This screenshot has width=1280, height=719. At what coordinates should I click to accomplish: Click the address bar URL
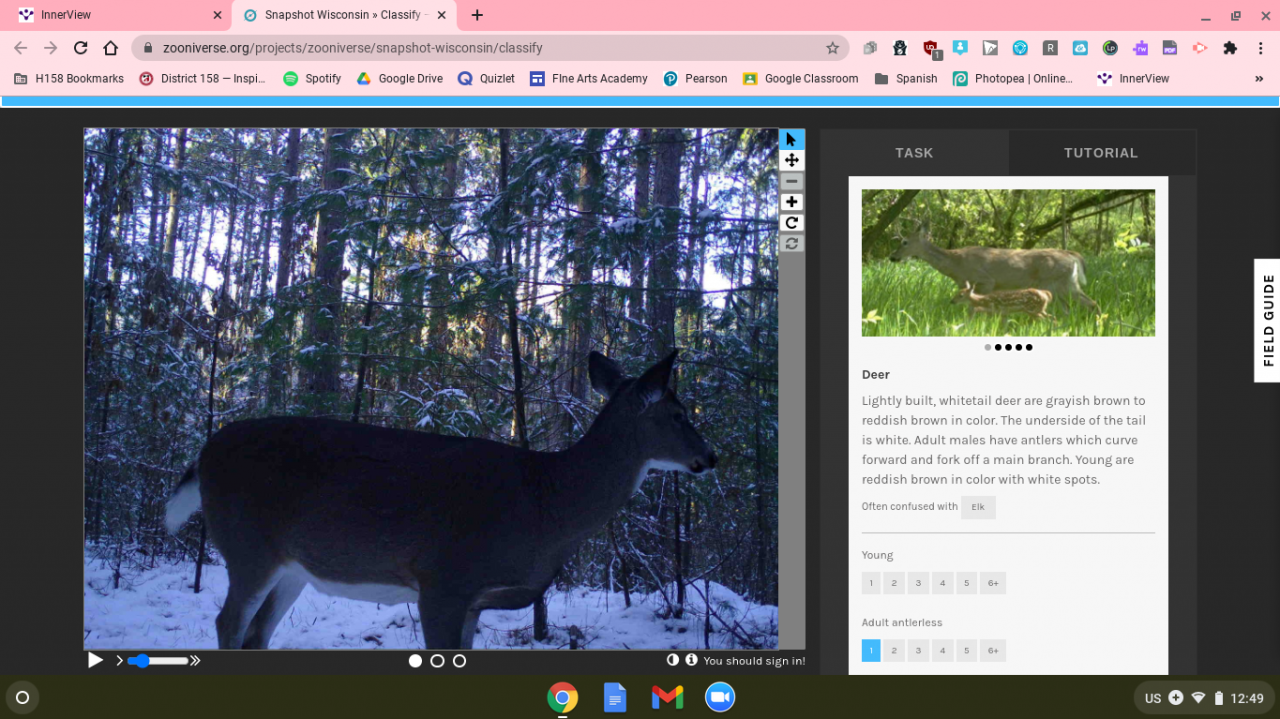tap(352, 47)
